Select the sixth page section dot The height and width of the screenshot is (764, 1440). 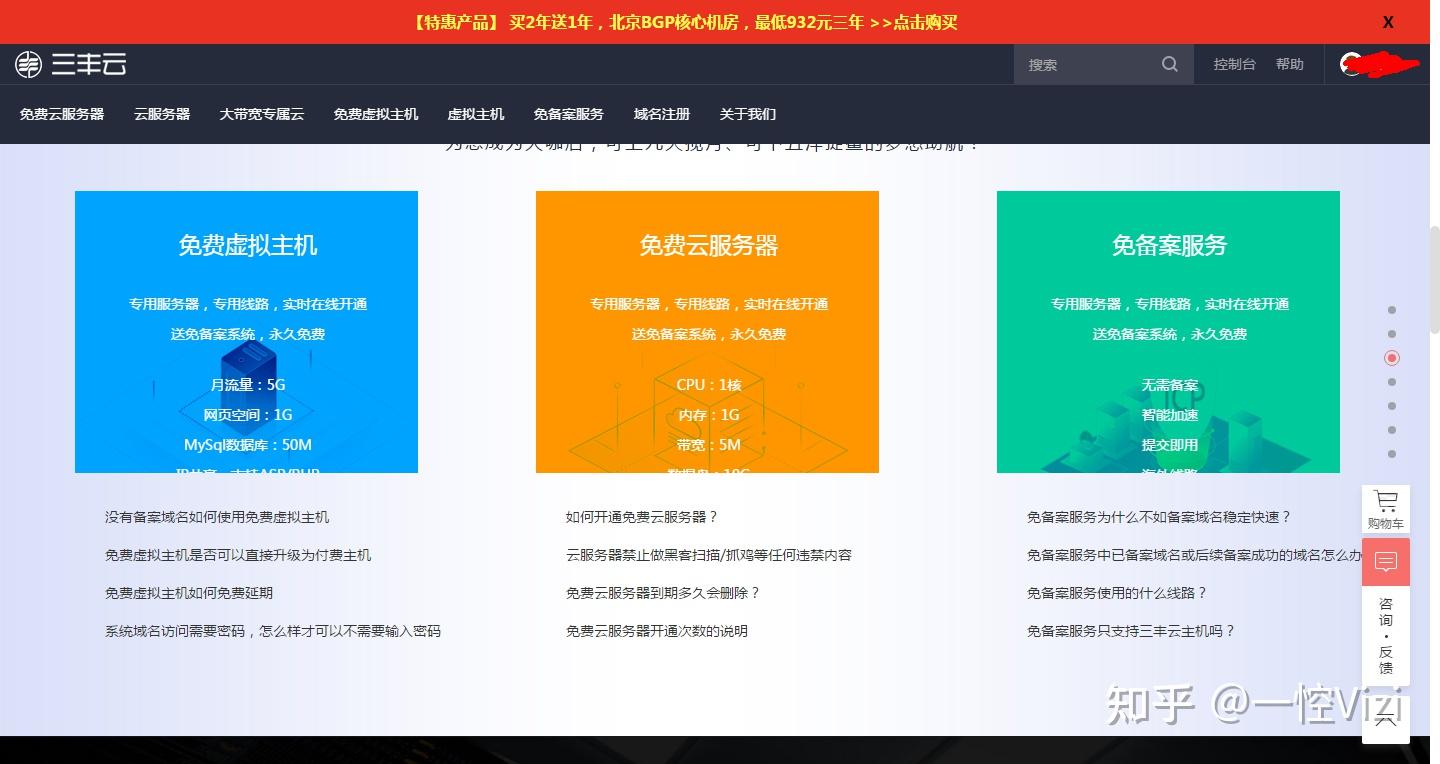click(x=1392, y=430)
